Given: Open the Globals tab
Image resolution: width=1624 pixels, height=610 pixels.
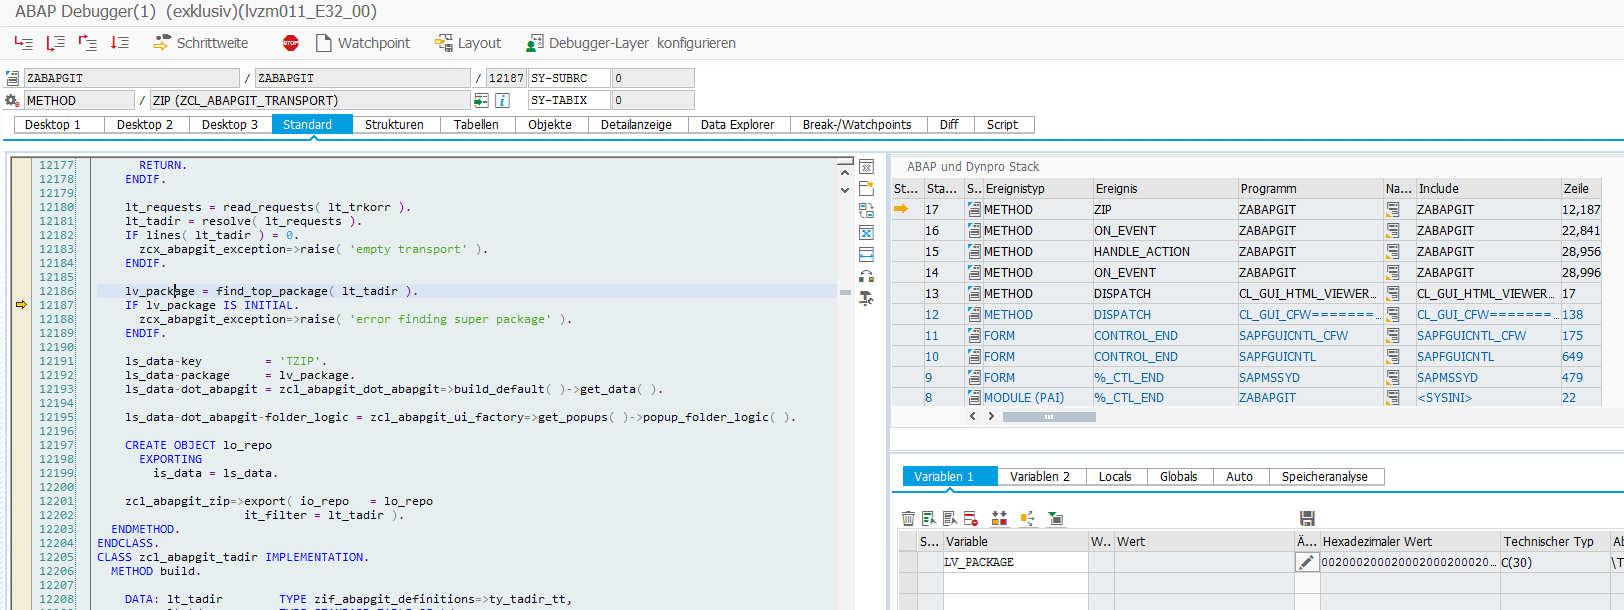Looking at the screenshot, I should (1178, 477).
